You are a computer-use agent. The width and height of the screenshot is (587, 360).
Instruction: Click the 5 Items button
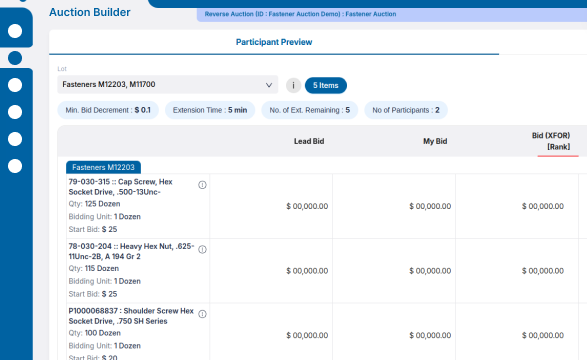(x=326, y=85)
